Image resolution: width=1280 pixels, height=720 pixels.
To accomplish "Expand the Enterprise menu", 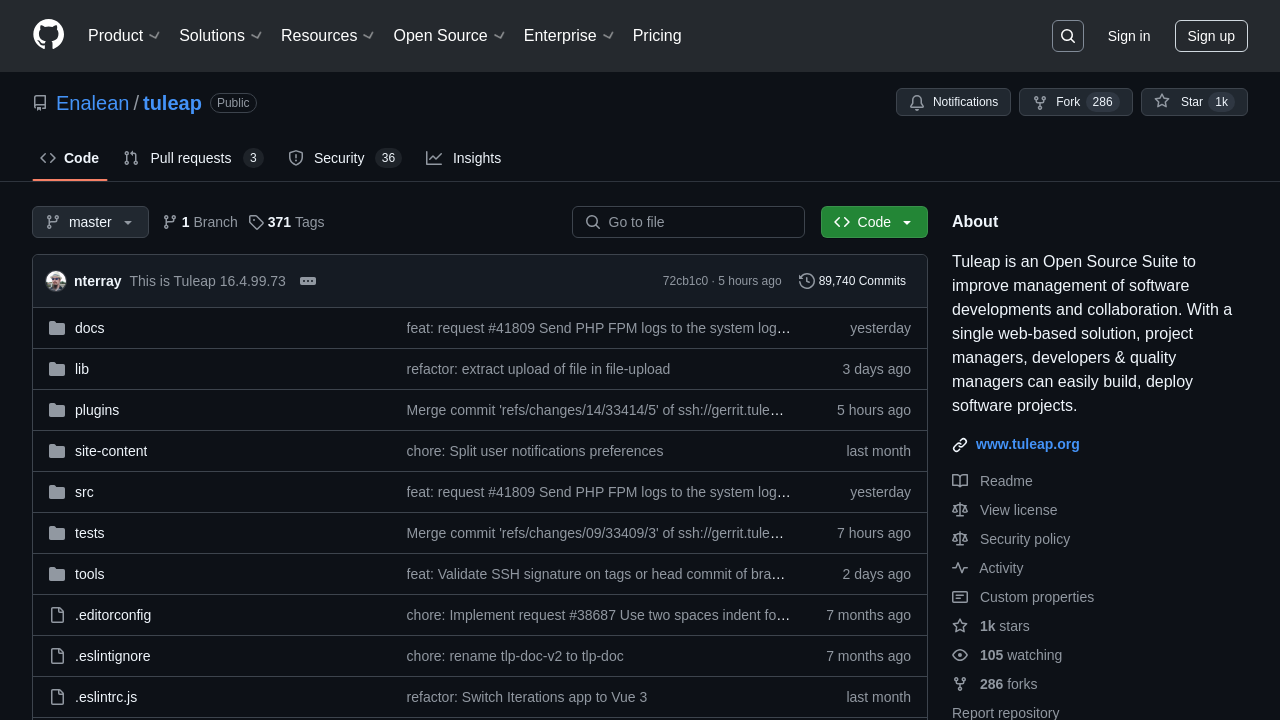I will coord(569,36).
